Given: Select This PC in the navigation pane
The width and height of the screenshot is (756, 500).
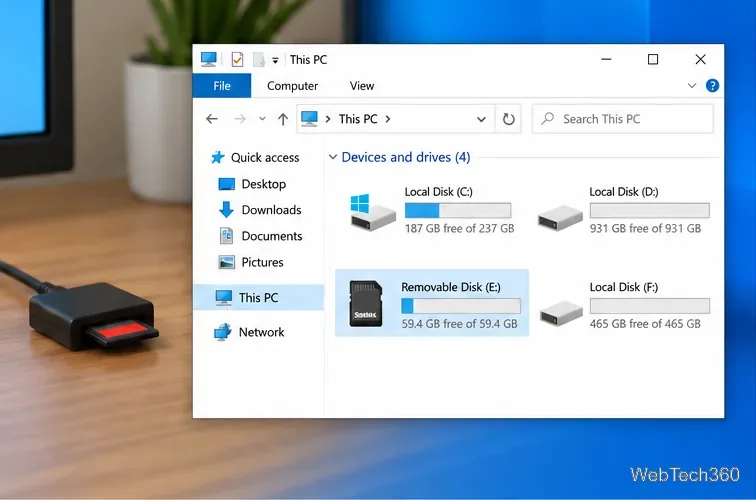Looking at the screenshot, I should (258, 297).
